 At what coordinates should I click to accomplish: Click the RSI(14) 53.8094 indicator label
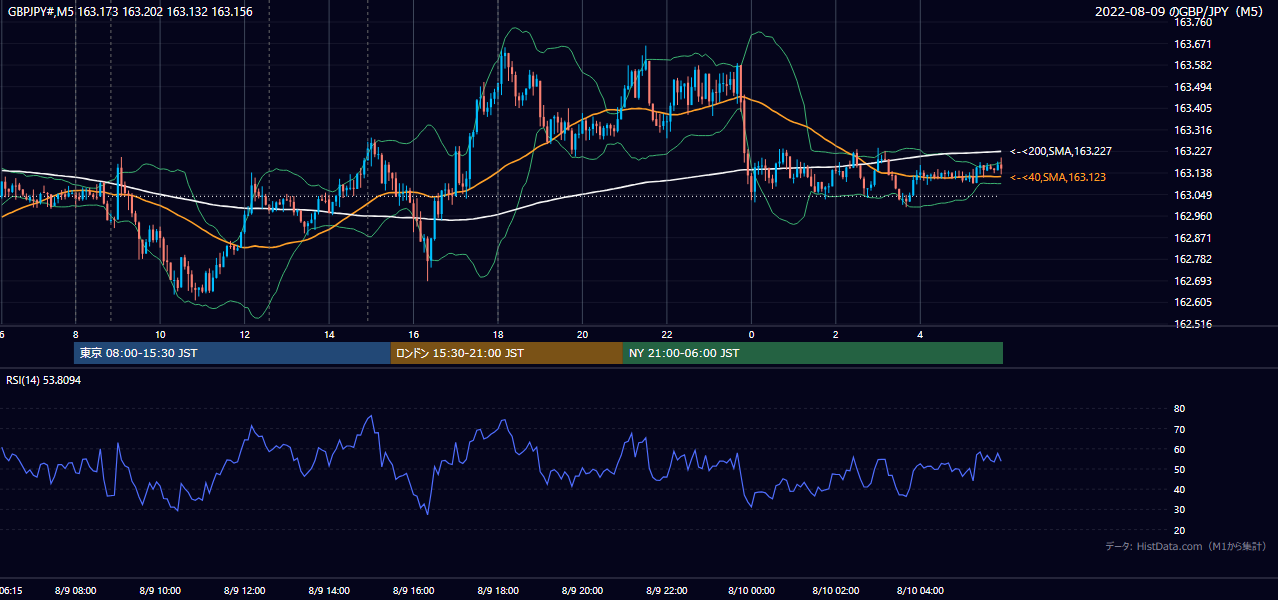click(43, 380)
